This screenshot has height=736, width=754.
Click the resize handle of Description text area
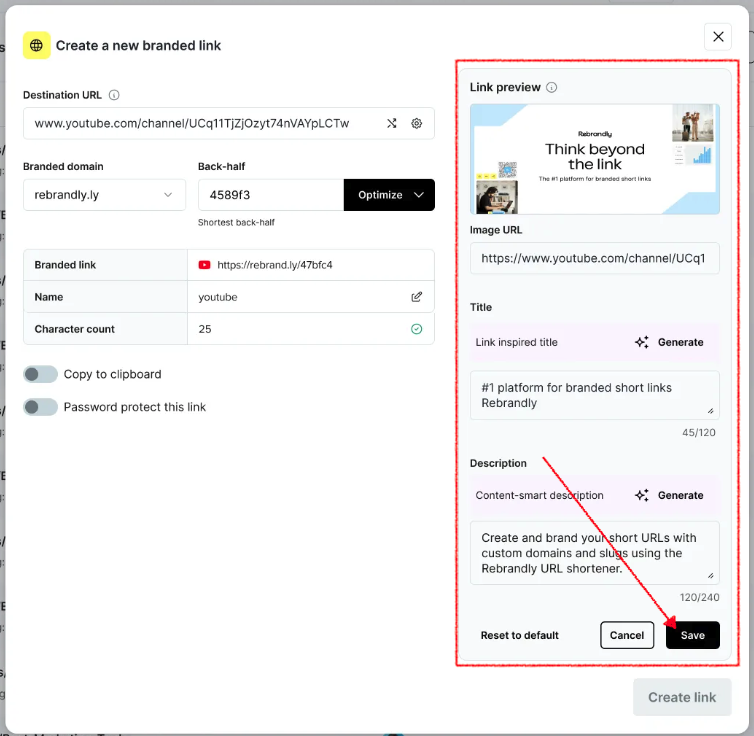click(711, 575)
